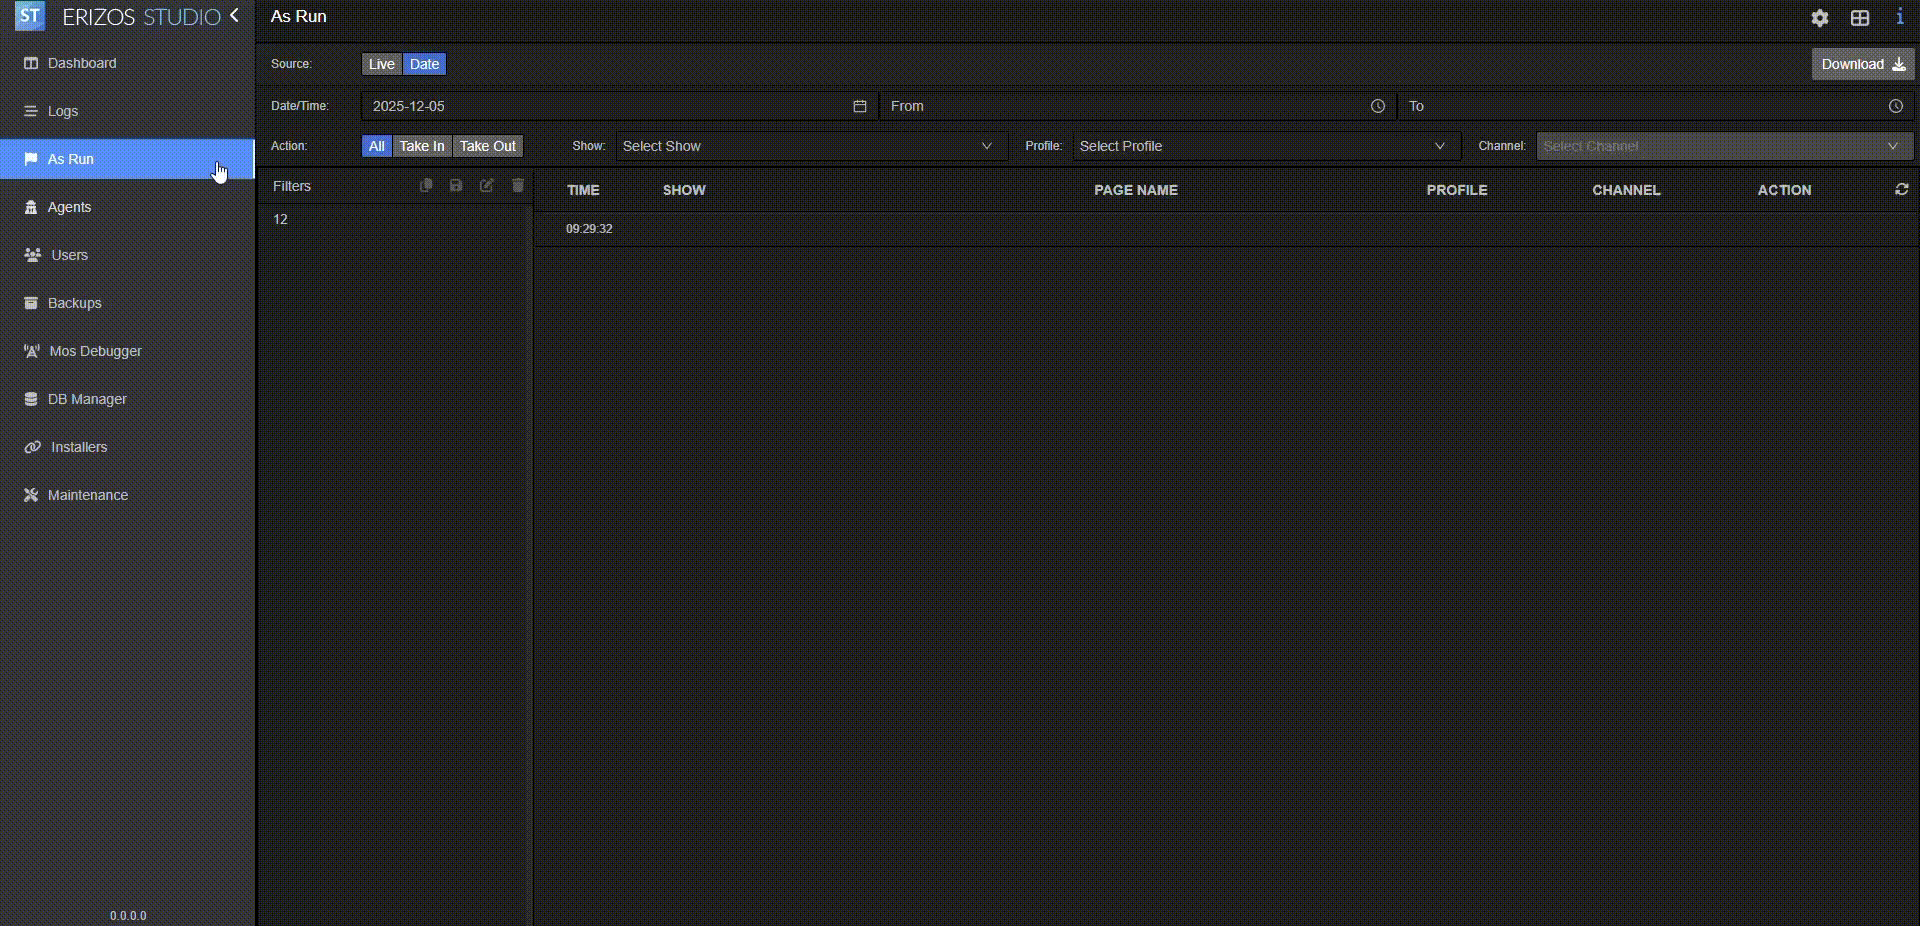This screenshot has height=926, width=1920.
Task: Delete filter with trash icon
Action: pos(518,185)
